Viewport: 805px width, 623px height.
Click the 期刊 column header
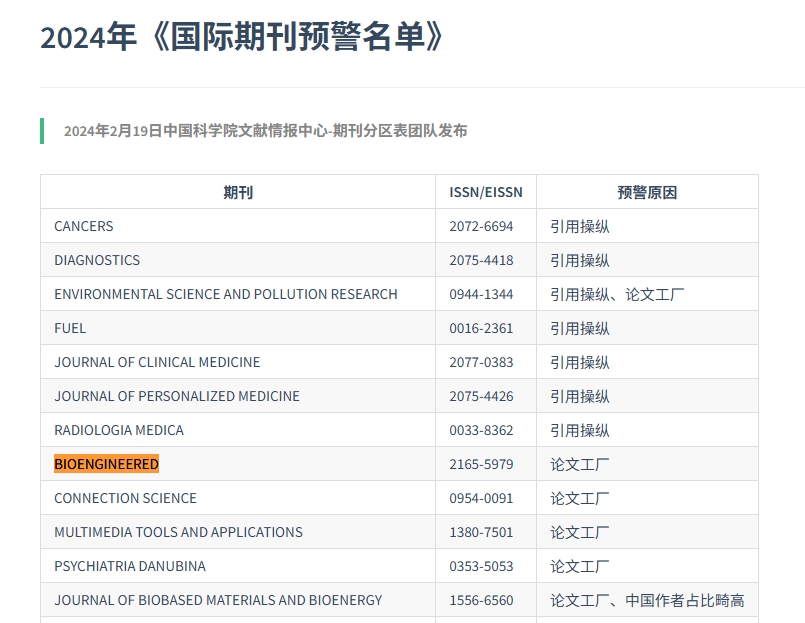237,192
